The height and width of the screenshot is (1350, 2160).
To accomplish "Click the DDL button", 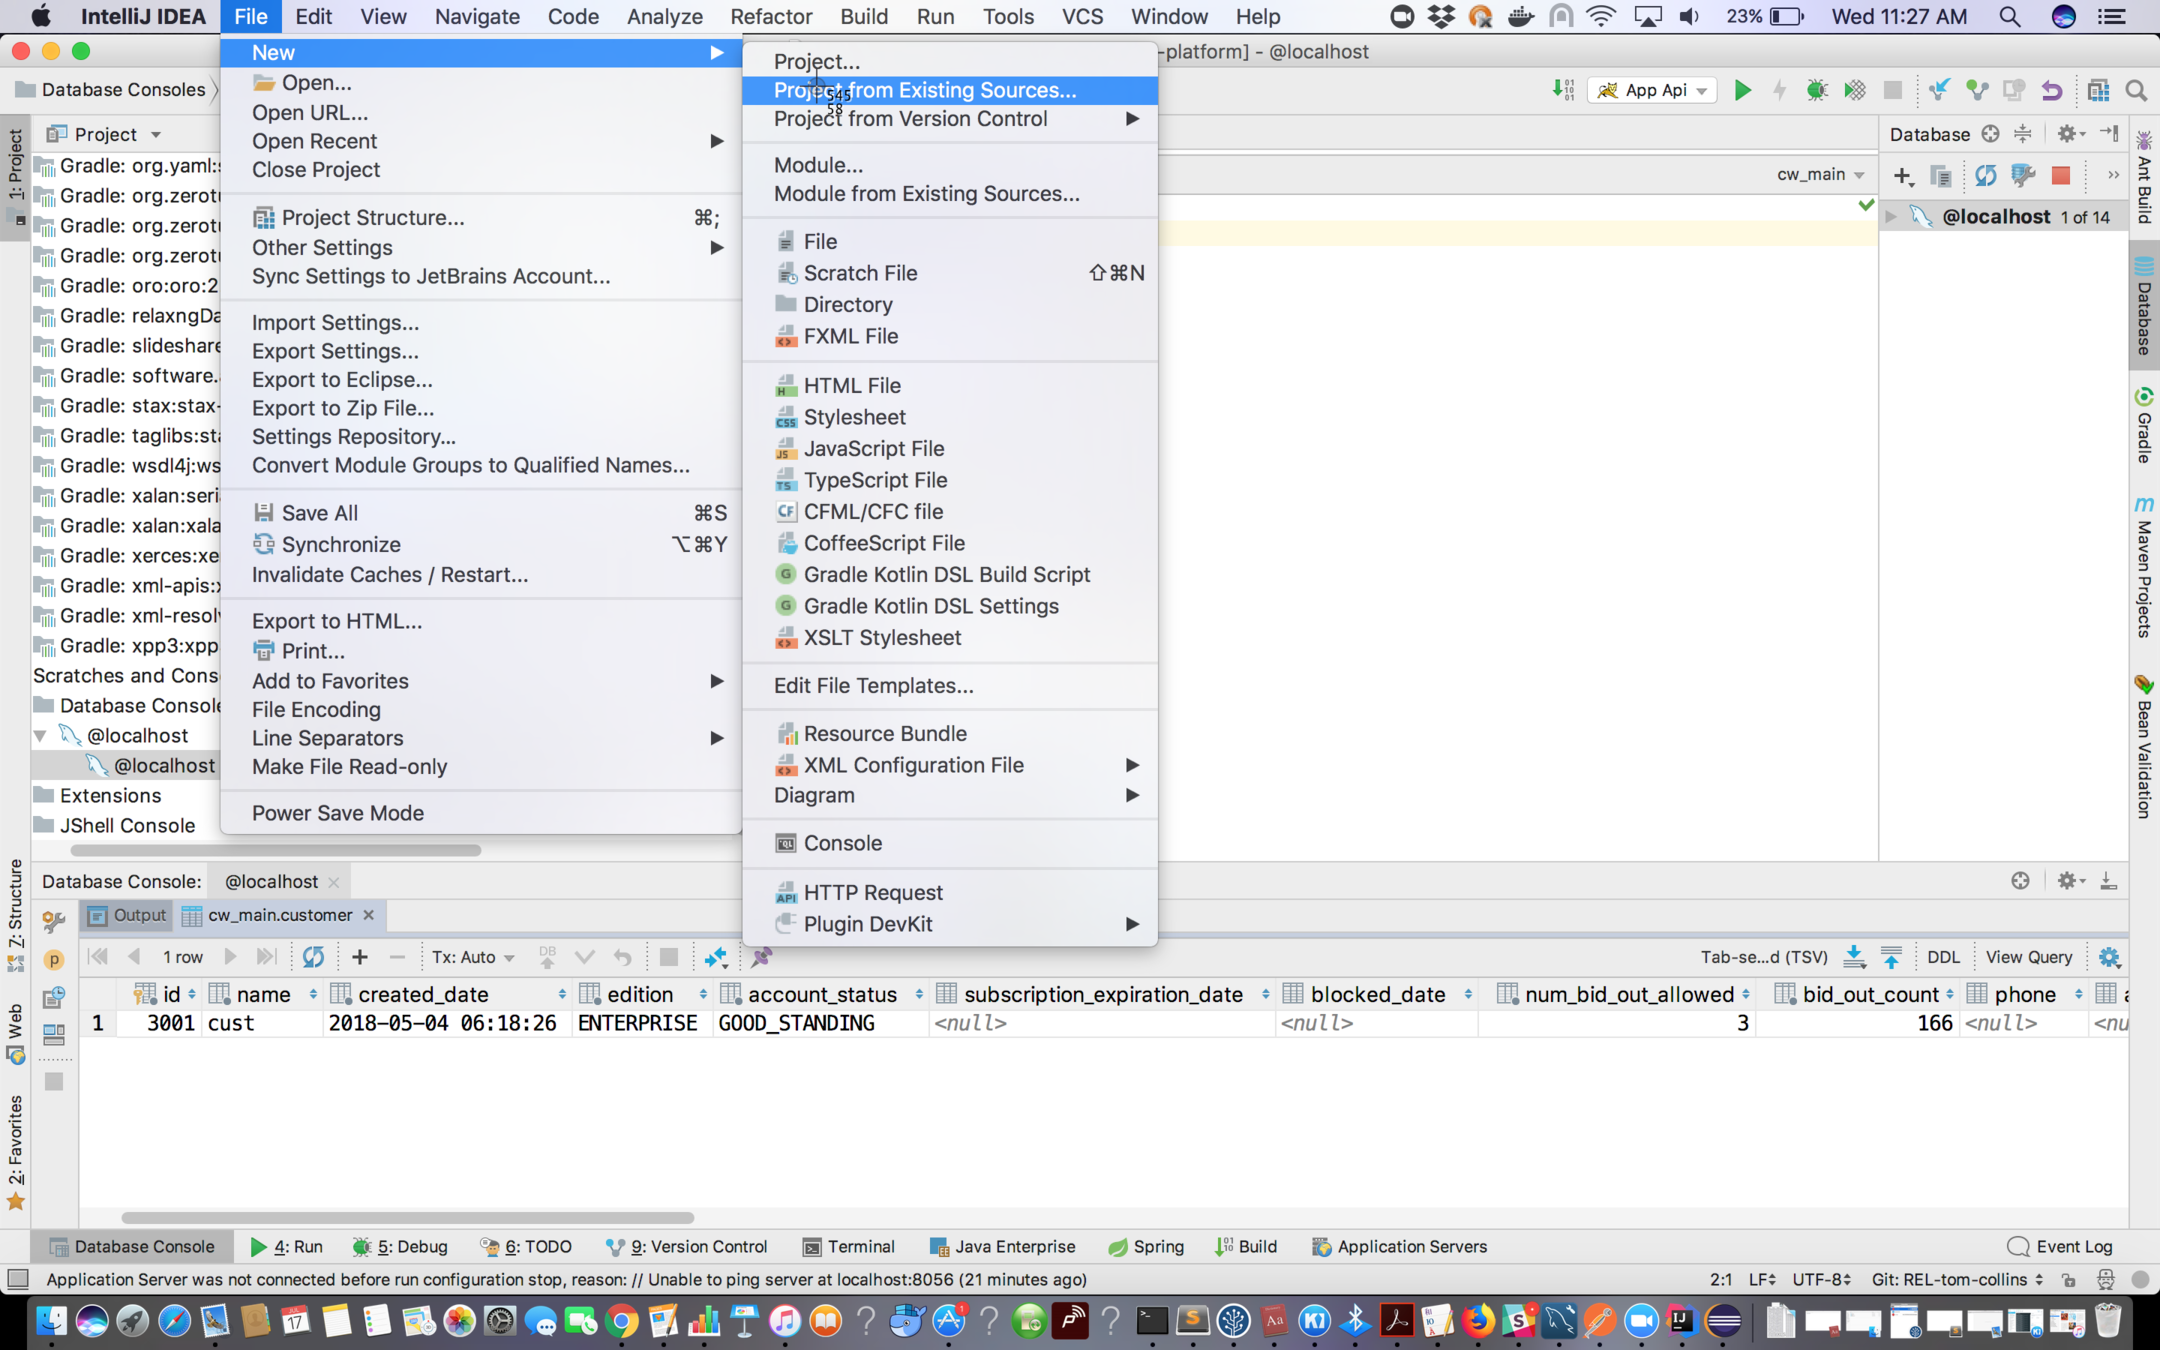I will coord(1943,957).
